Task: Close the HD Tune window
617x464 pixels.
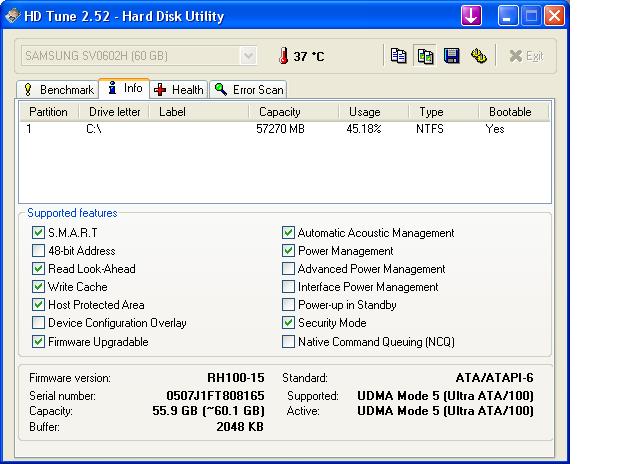Action: click(x=554, y=16)
